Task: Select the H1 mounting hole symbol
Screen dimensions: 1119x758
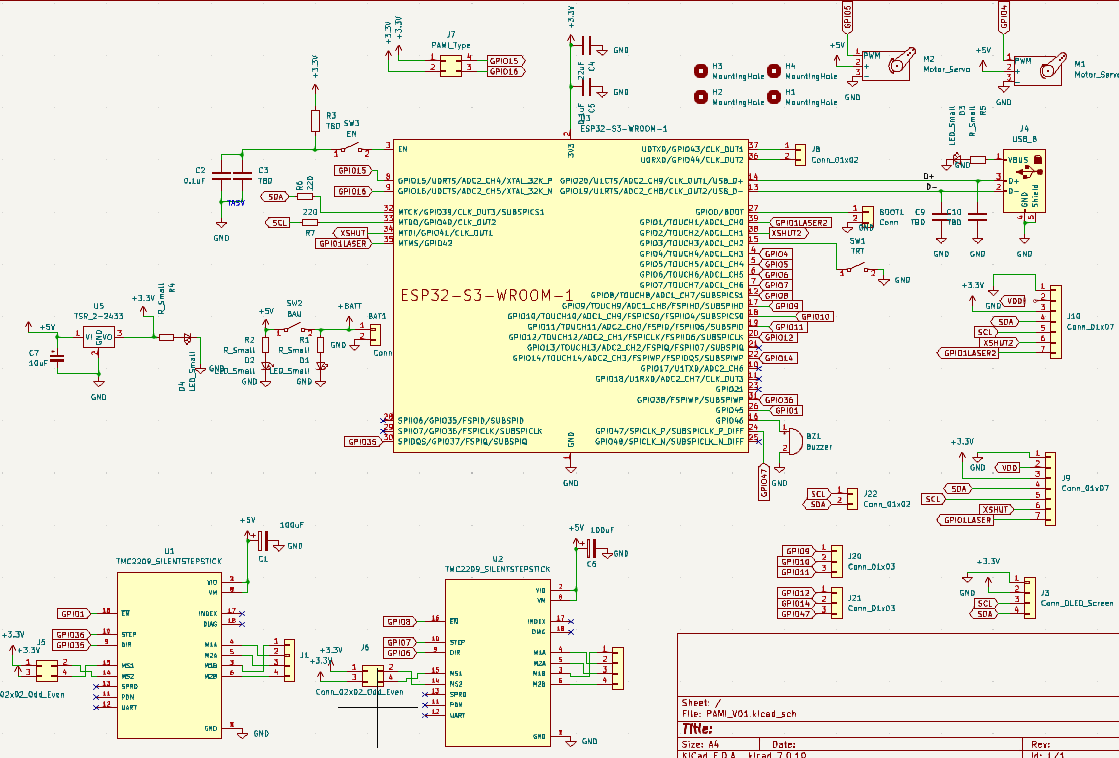Action: point(774,96)
